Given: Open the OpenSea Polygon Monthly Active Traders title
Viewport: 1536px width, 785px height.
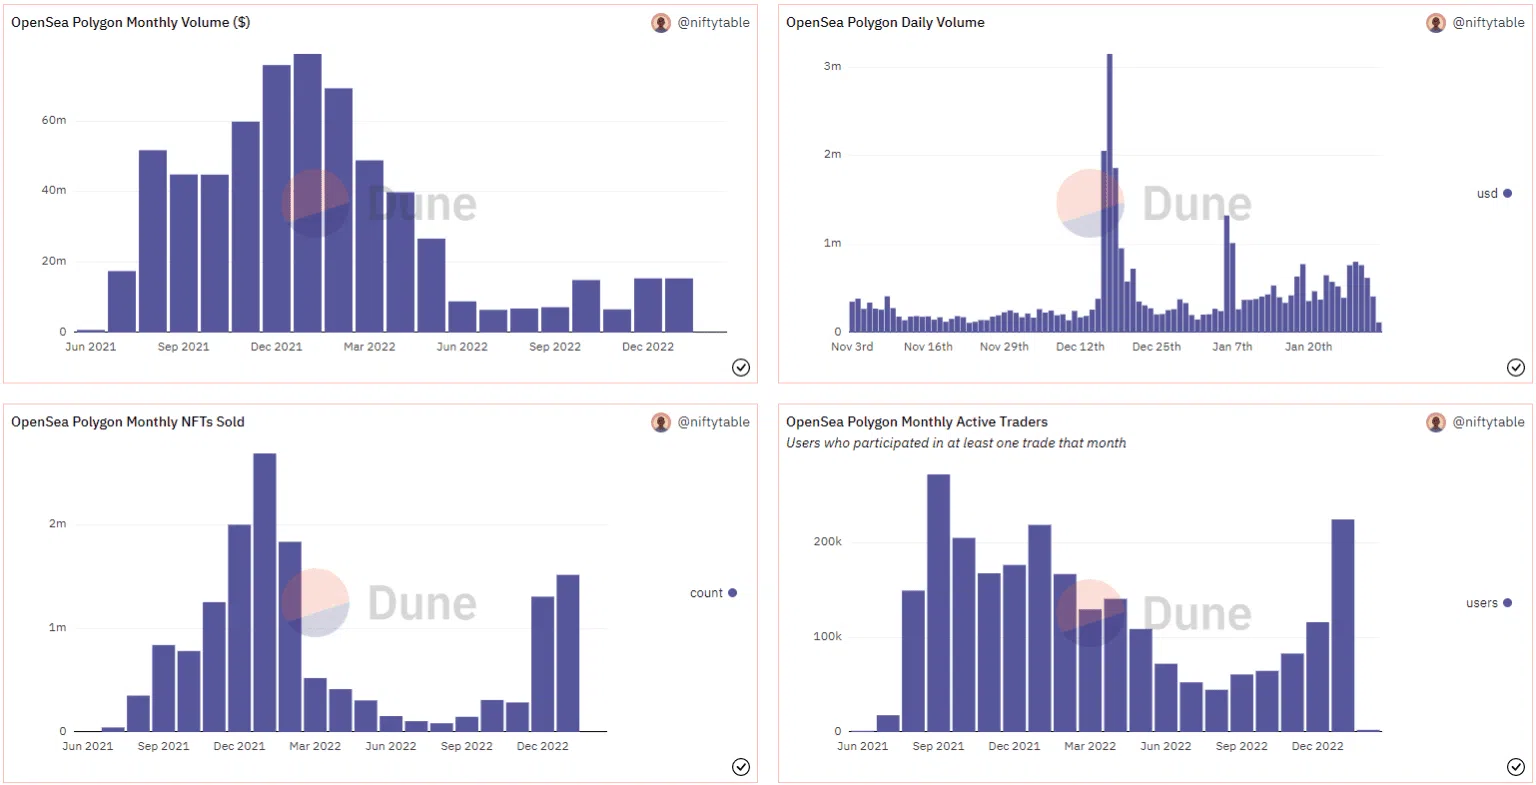Looking at the screenshot, I should tap(917, 422).
